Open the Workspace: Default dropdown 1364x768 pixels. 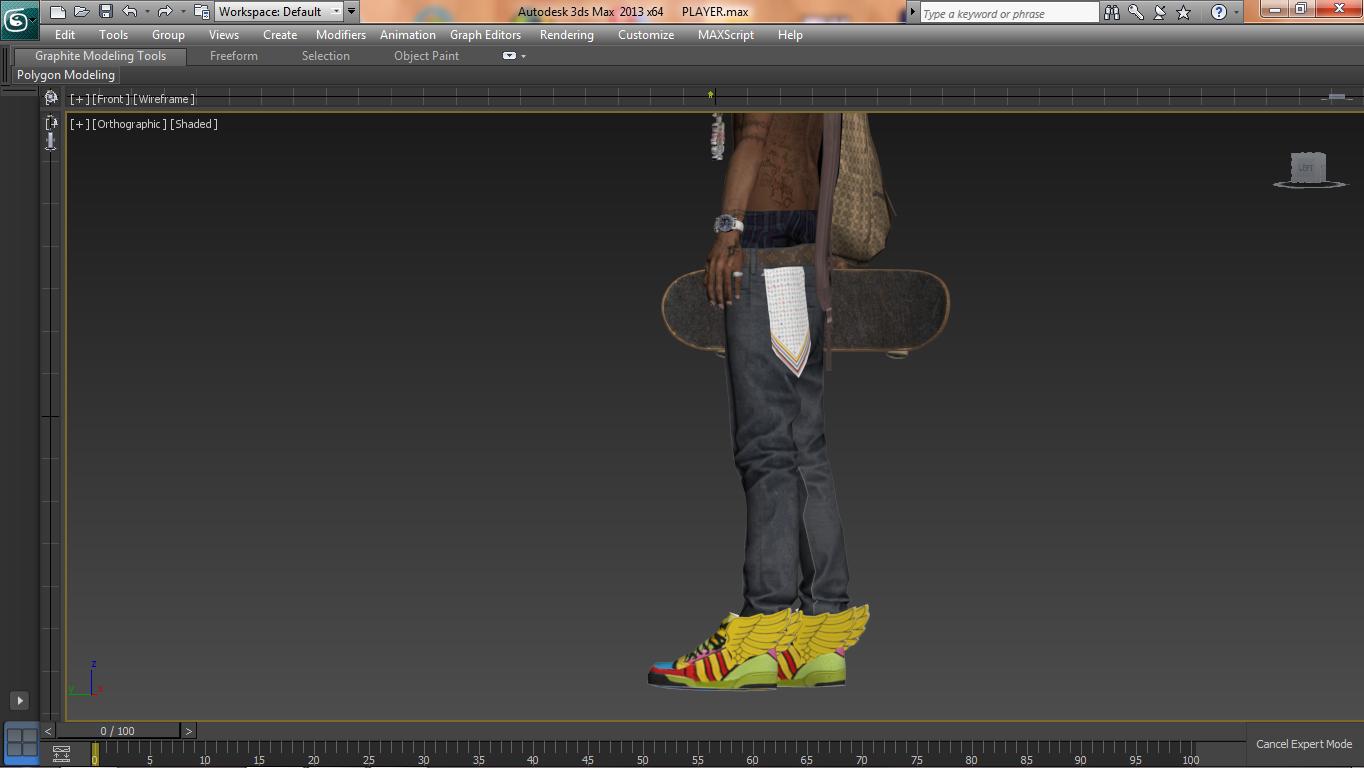point(279,12)
